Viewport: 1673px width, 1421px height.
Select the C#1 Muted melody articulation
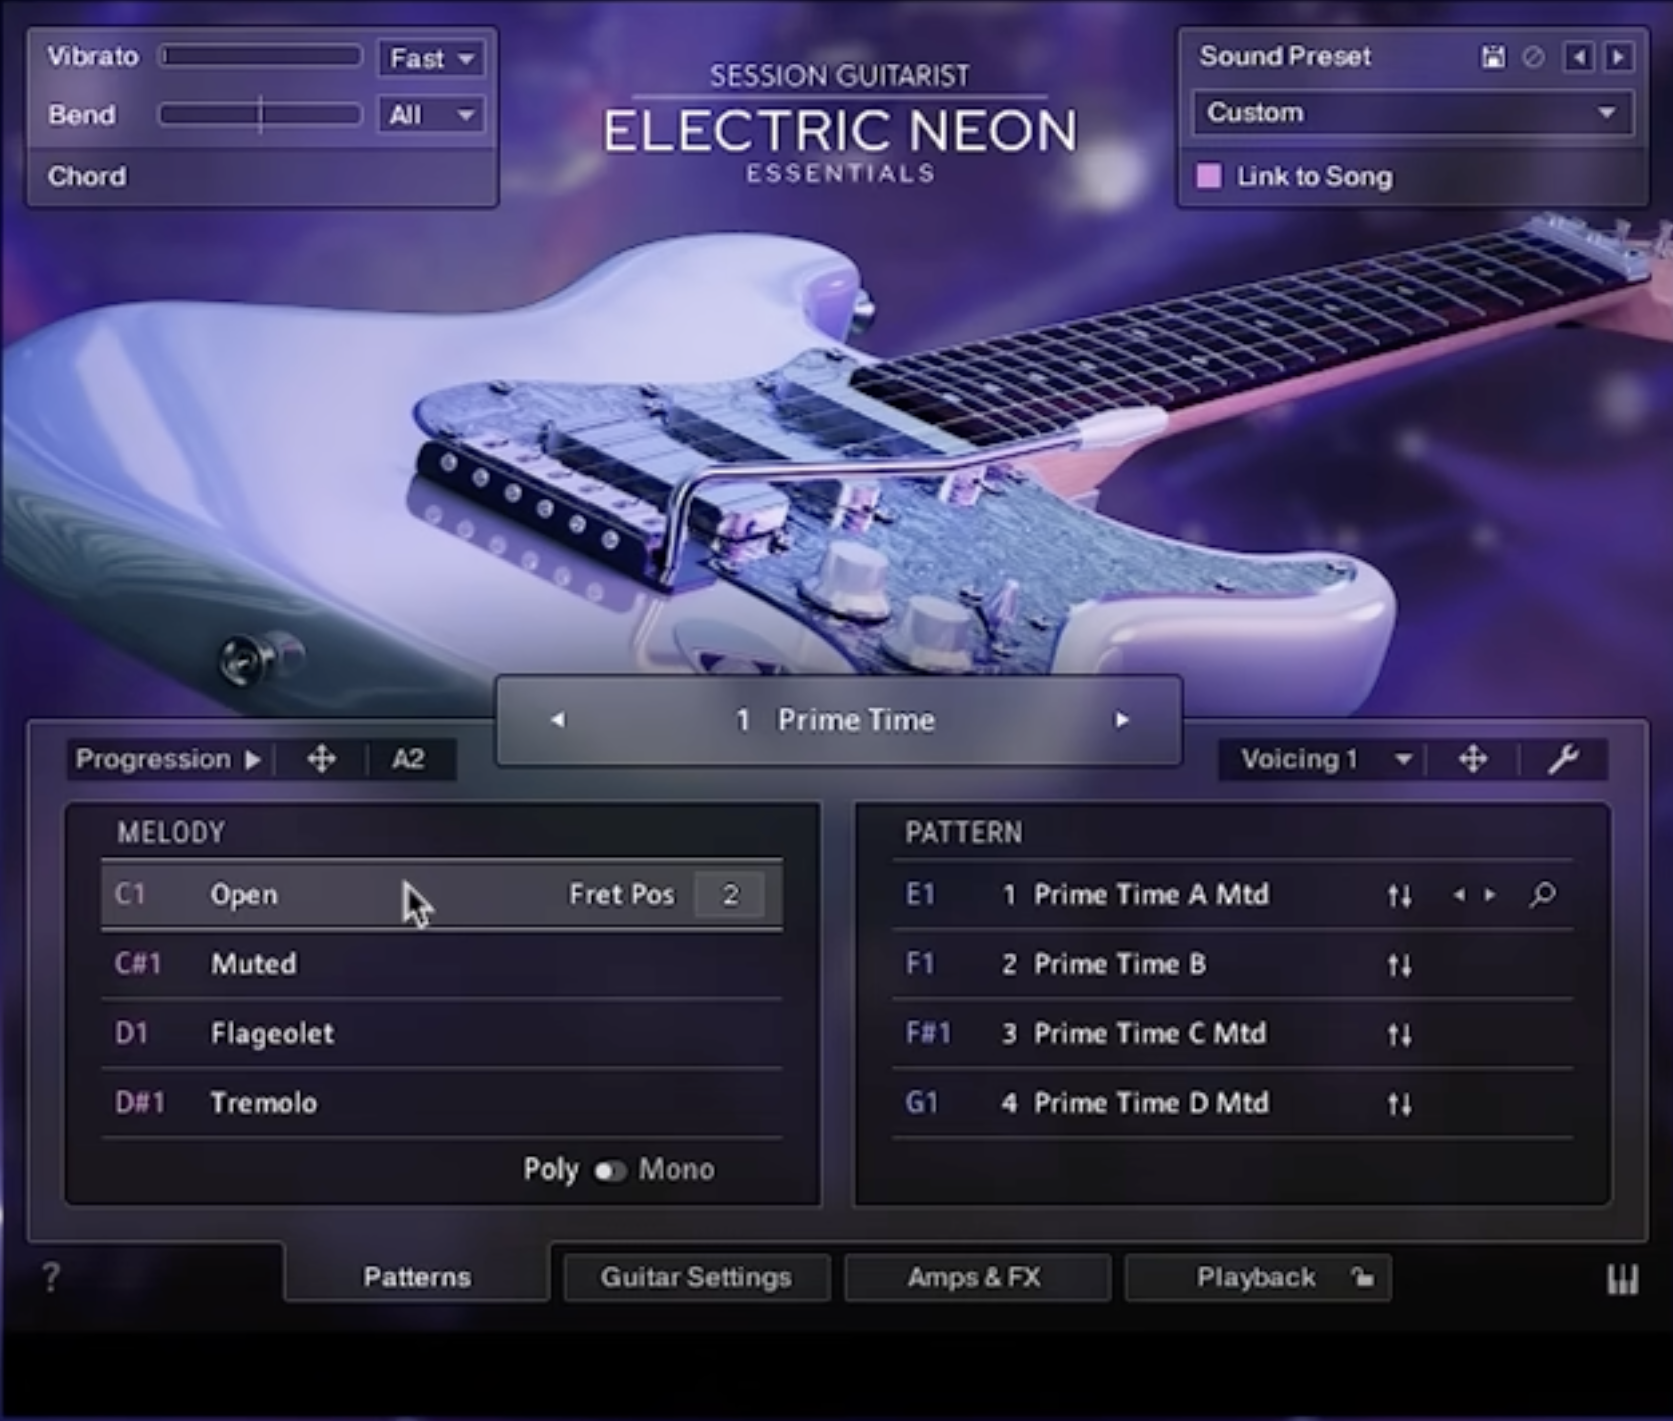point(441,964)
